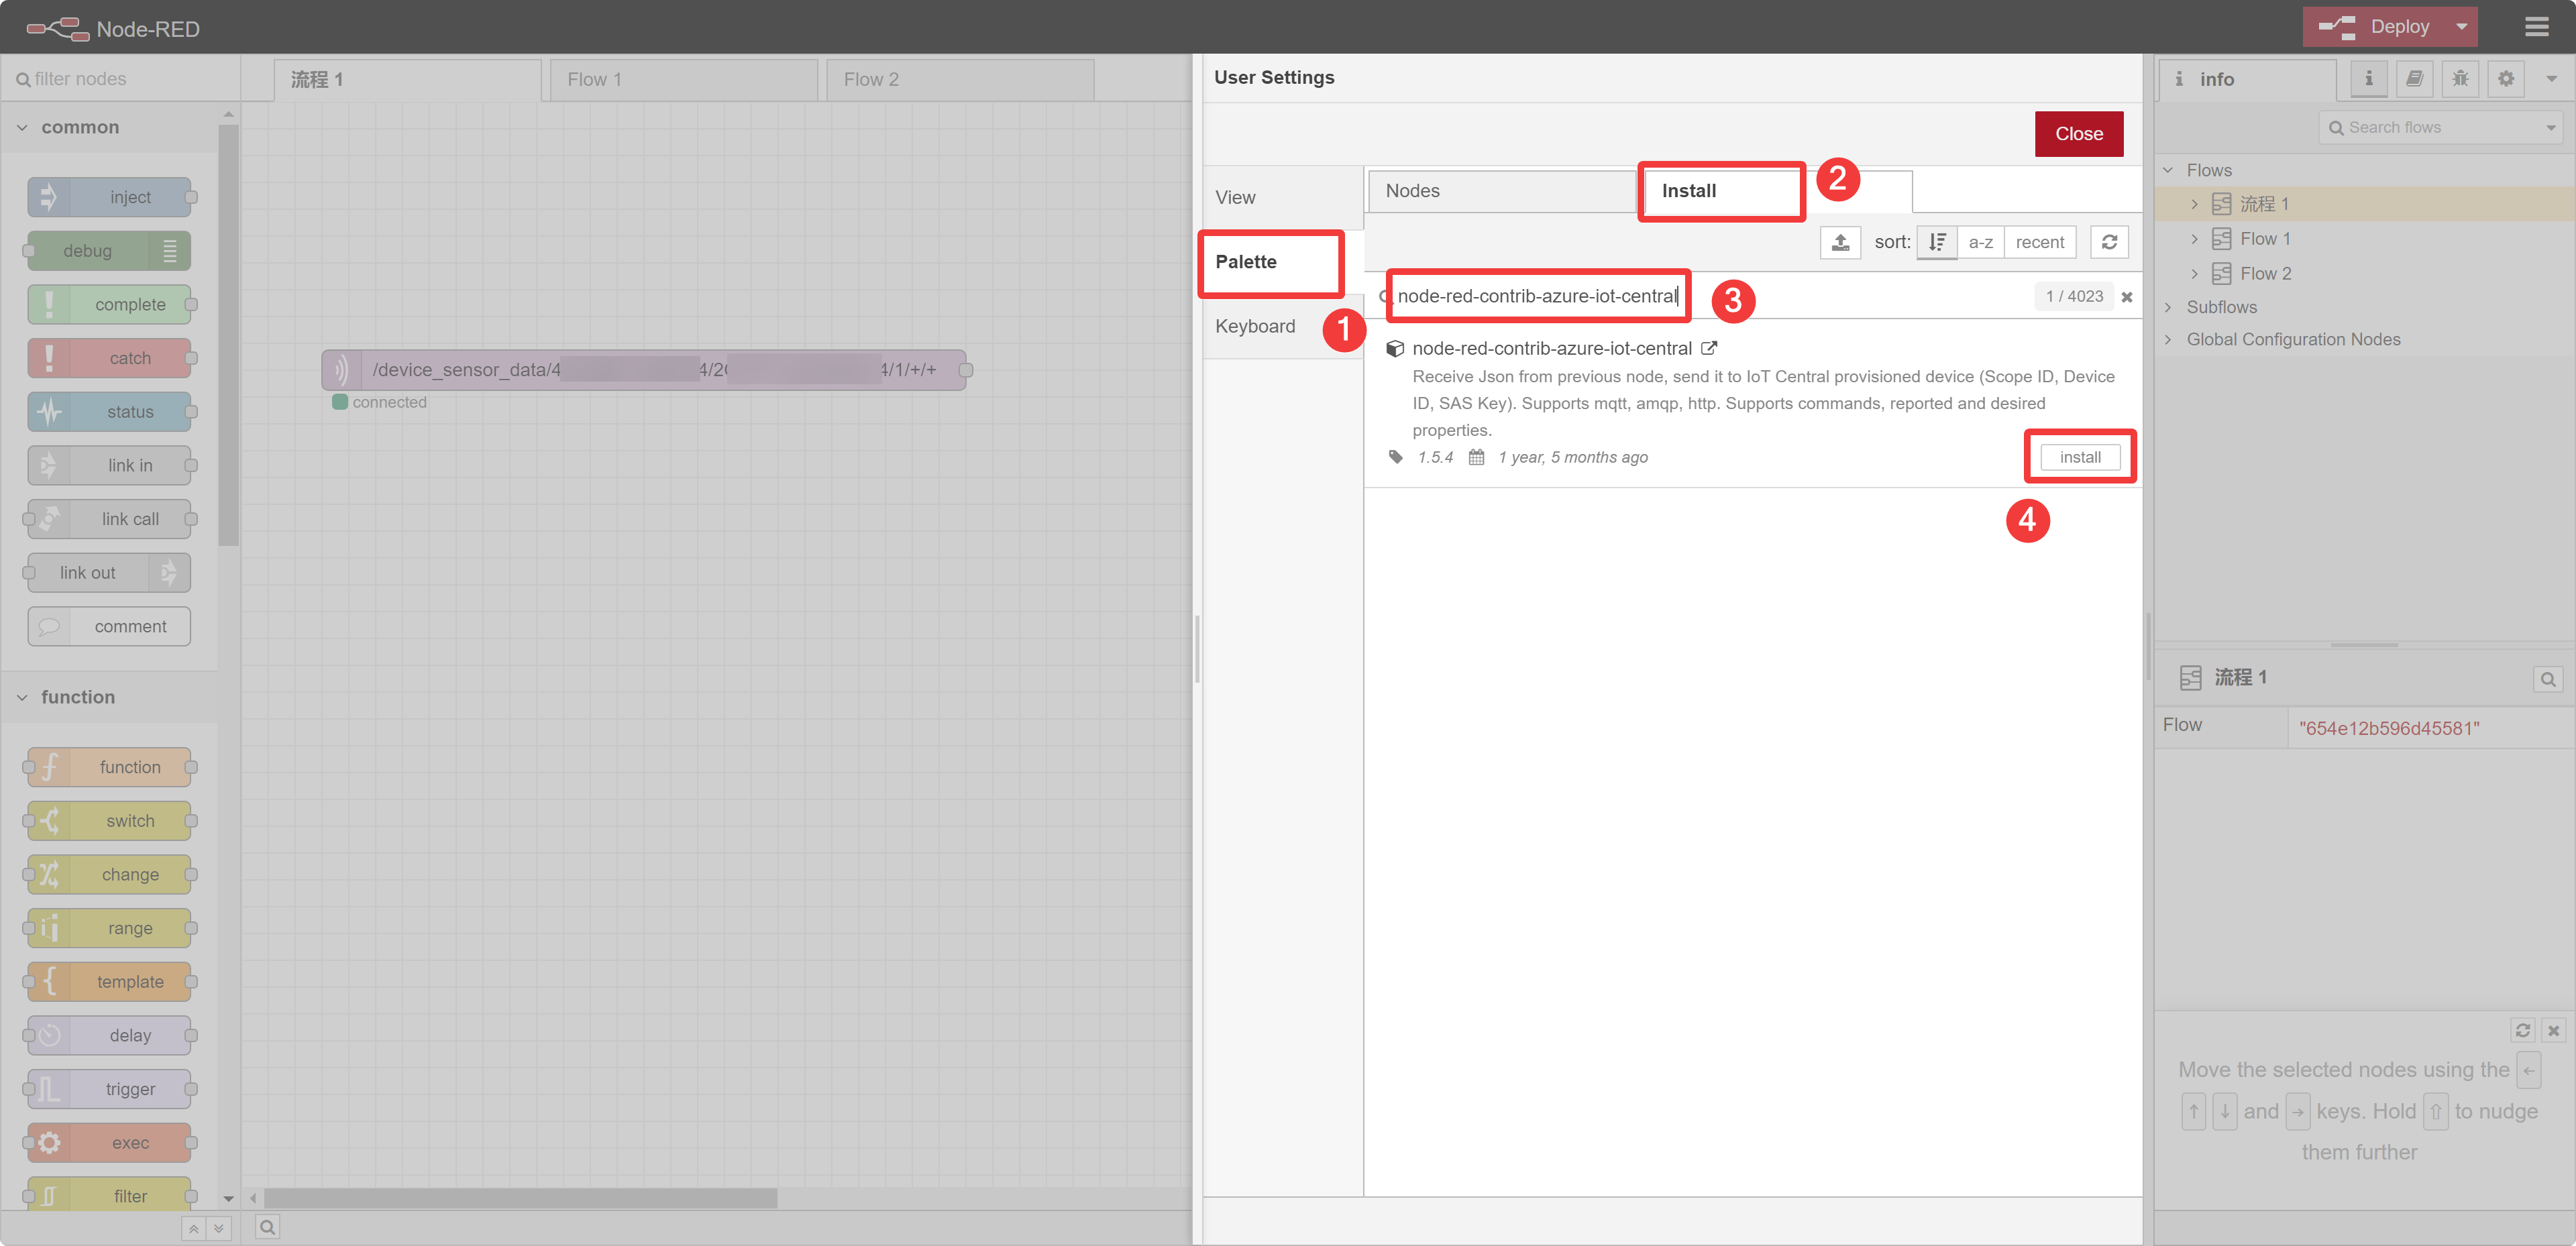Click the upload module icon

point(1840,242)
